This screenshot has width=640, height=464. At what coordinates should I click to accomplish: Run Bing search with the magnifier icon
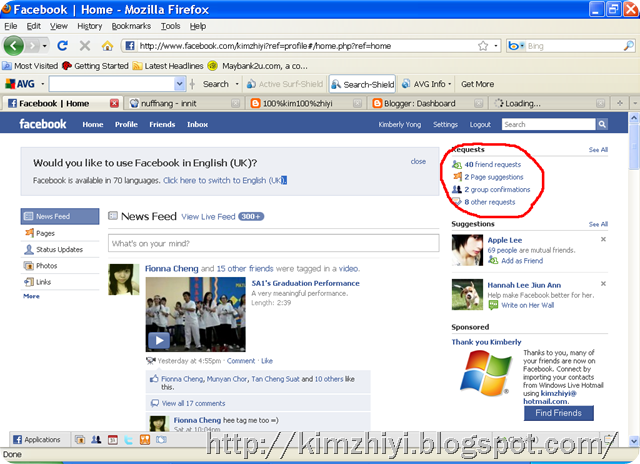629,46
